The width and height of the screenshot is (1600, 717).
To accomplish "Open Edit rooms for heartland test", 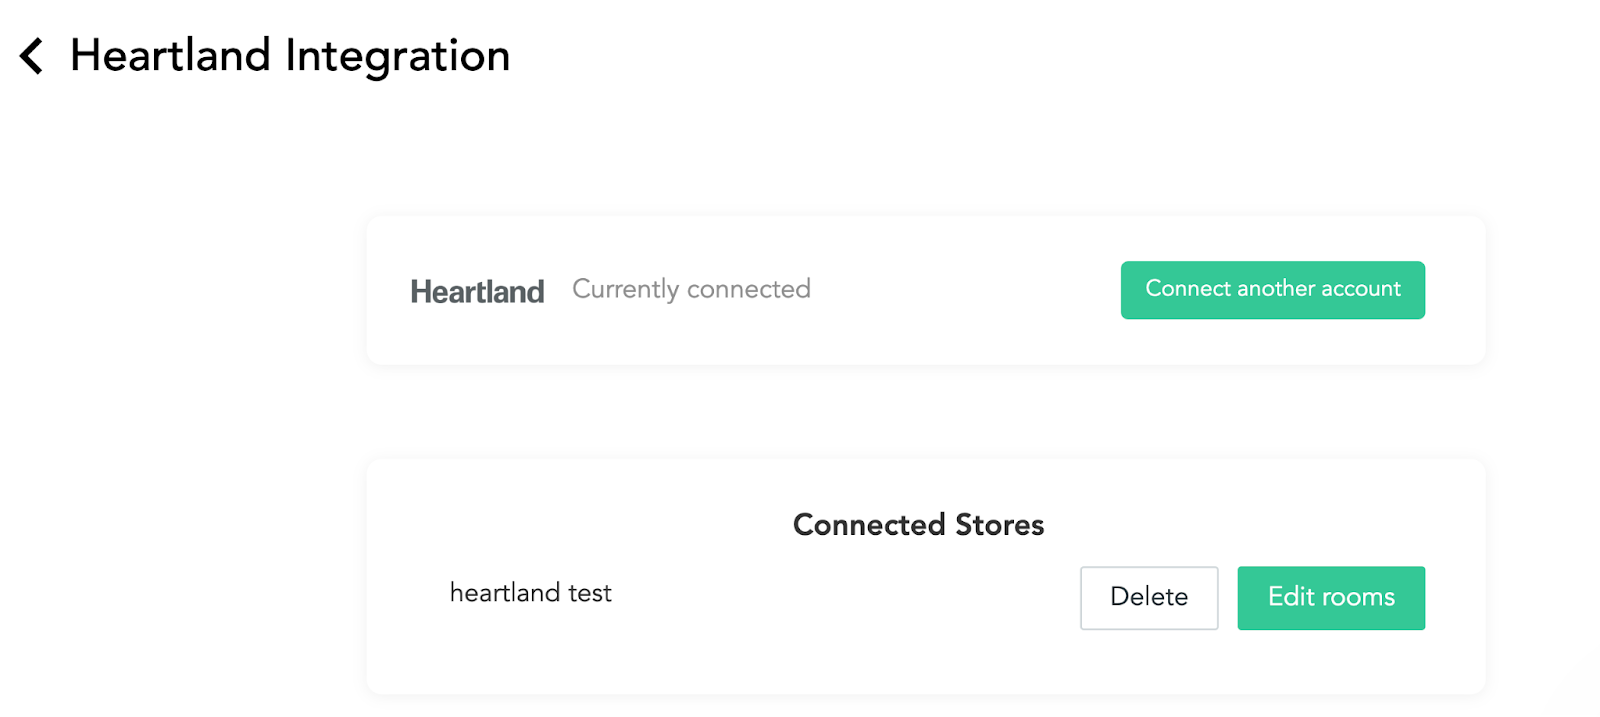I will [x=1331, y=597].
